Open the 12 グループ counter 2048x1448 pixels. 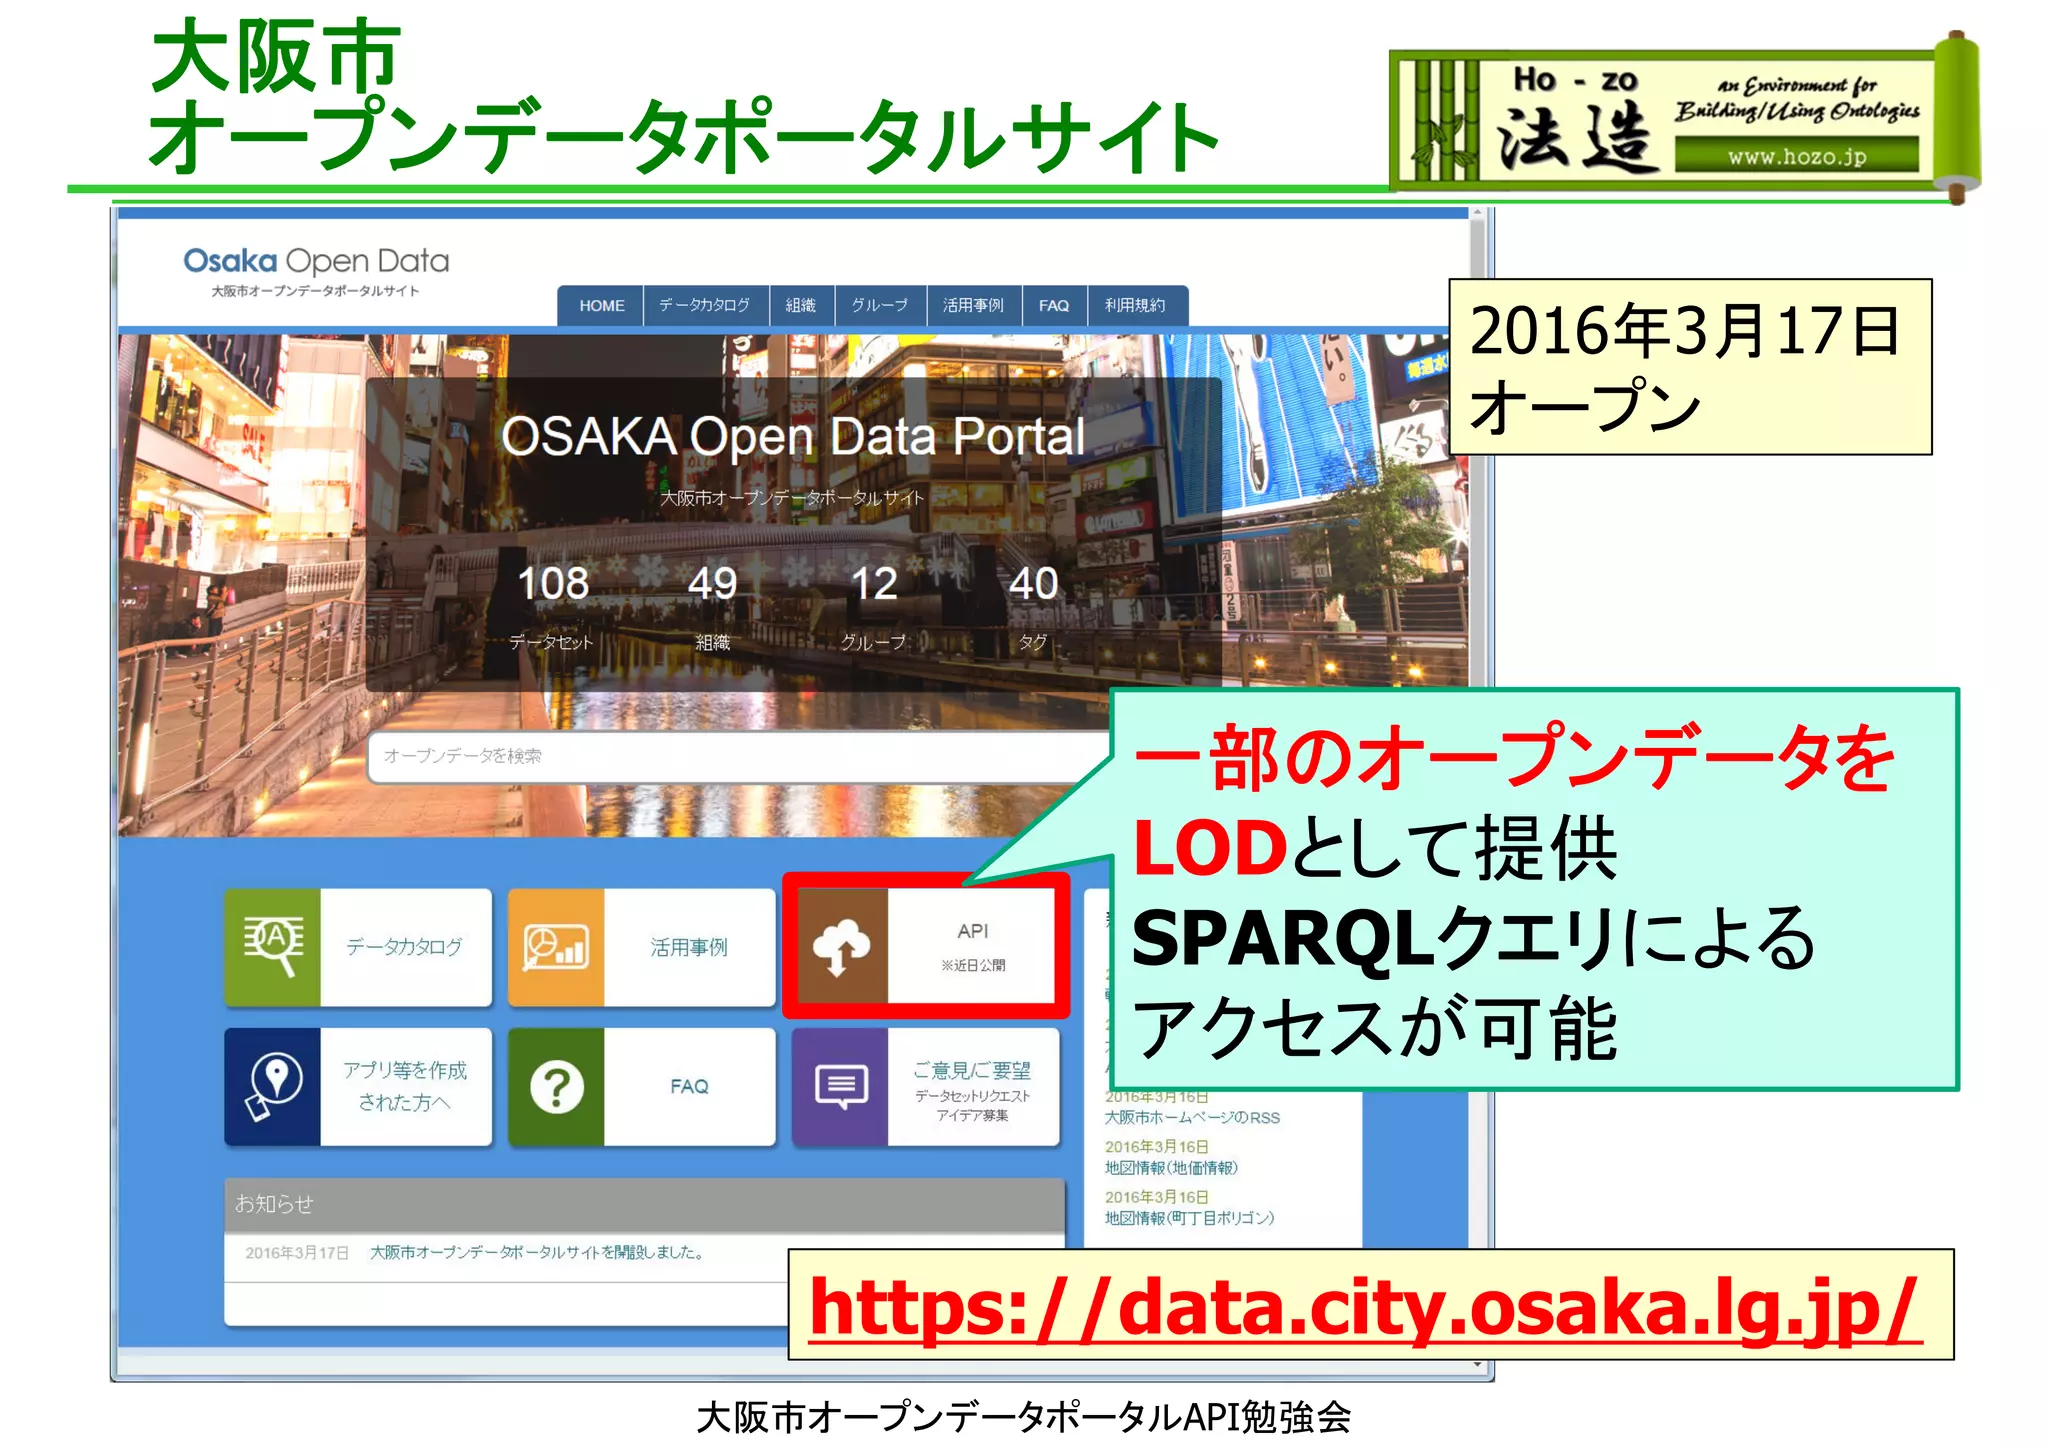pyautogui.click(x=873, y=607)
